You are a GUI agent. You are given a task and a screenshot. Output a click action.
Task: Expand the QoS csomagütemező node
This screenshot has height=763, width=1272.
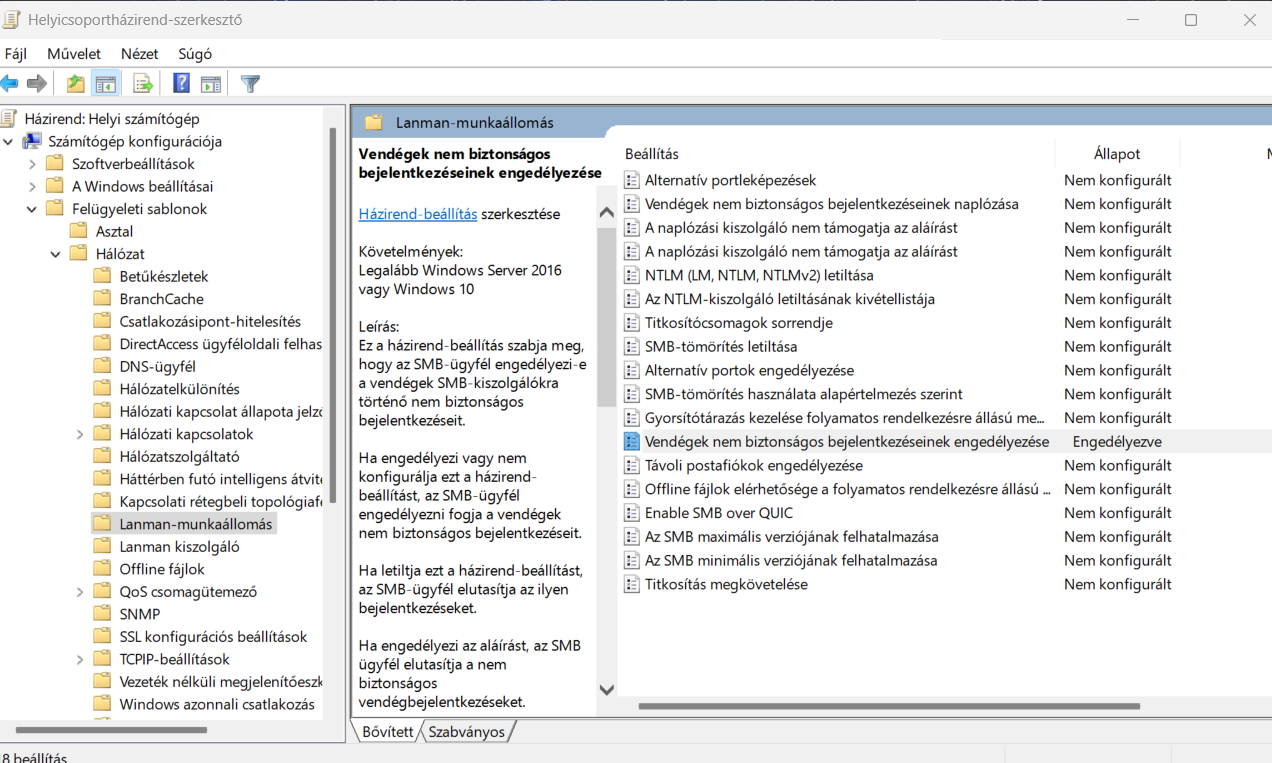(x=80, y=592)
